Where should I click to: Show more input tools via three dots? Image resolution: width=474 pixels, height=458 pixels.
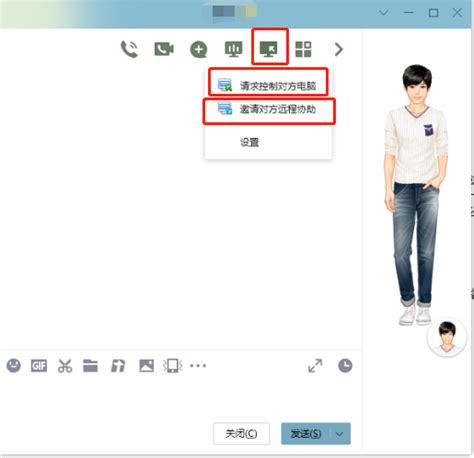coord(198,366)
